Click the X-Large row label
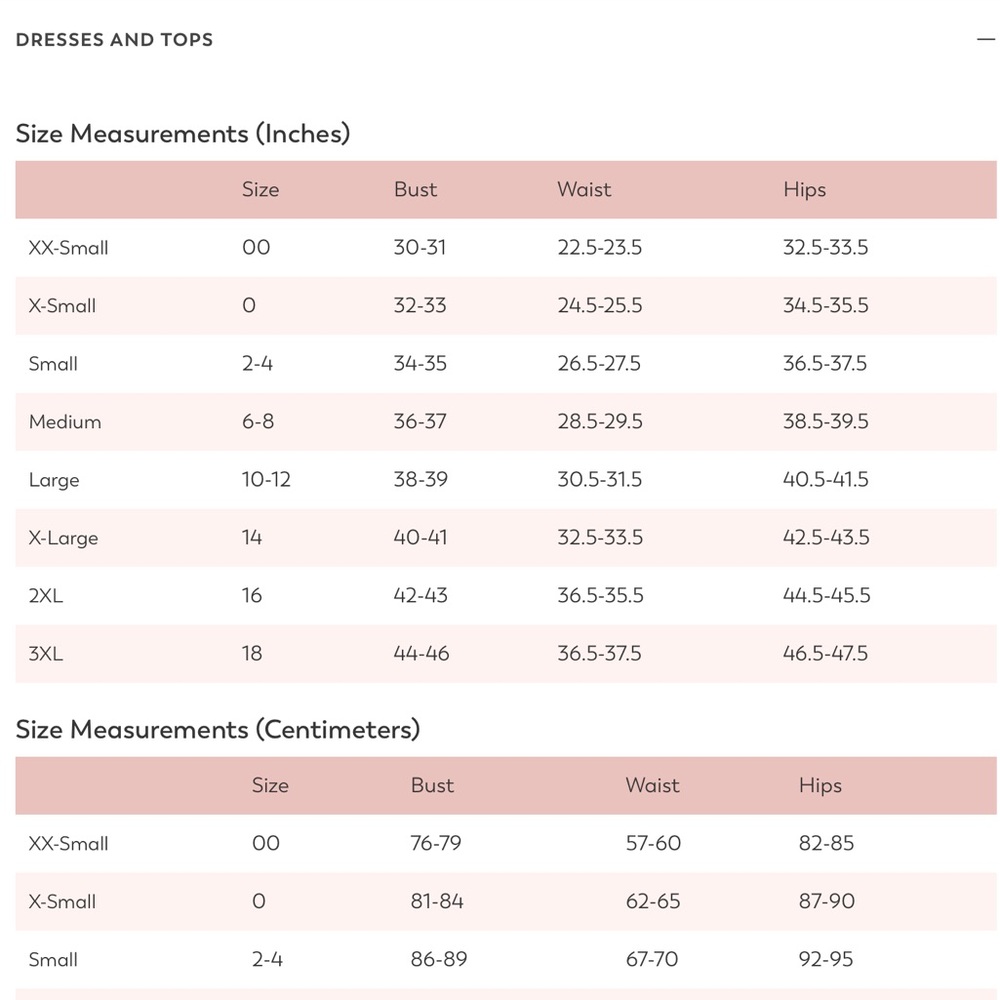Screen dimensions: 1000x1000 (x=63, y=538)
